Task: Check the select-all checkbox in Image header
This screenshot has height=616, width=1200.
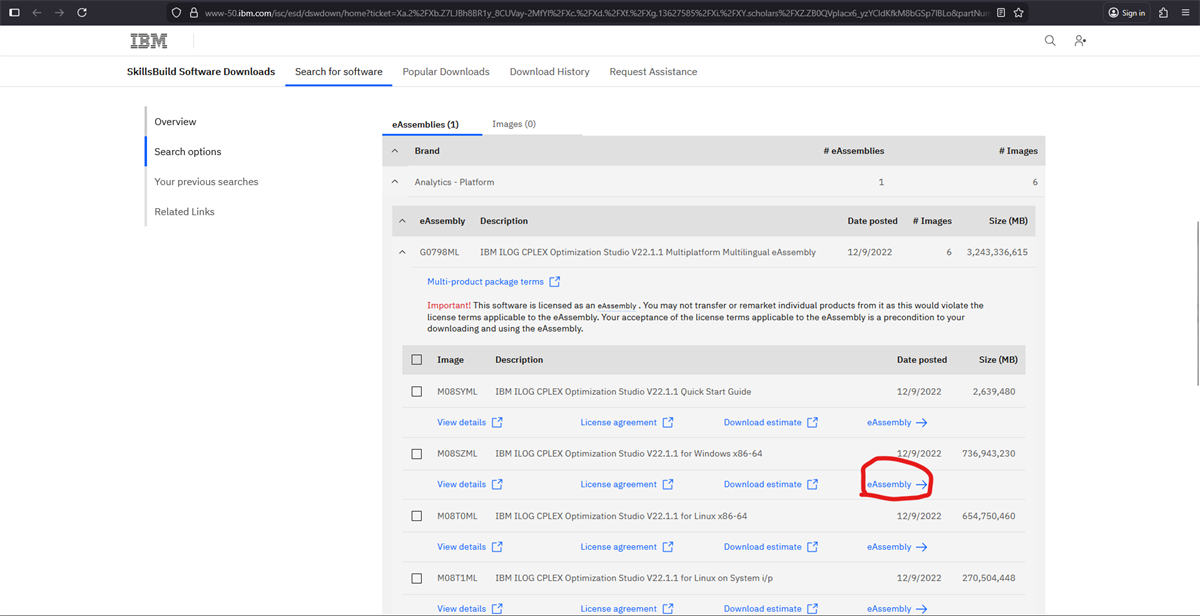Action: coord(417,360)
